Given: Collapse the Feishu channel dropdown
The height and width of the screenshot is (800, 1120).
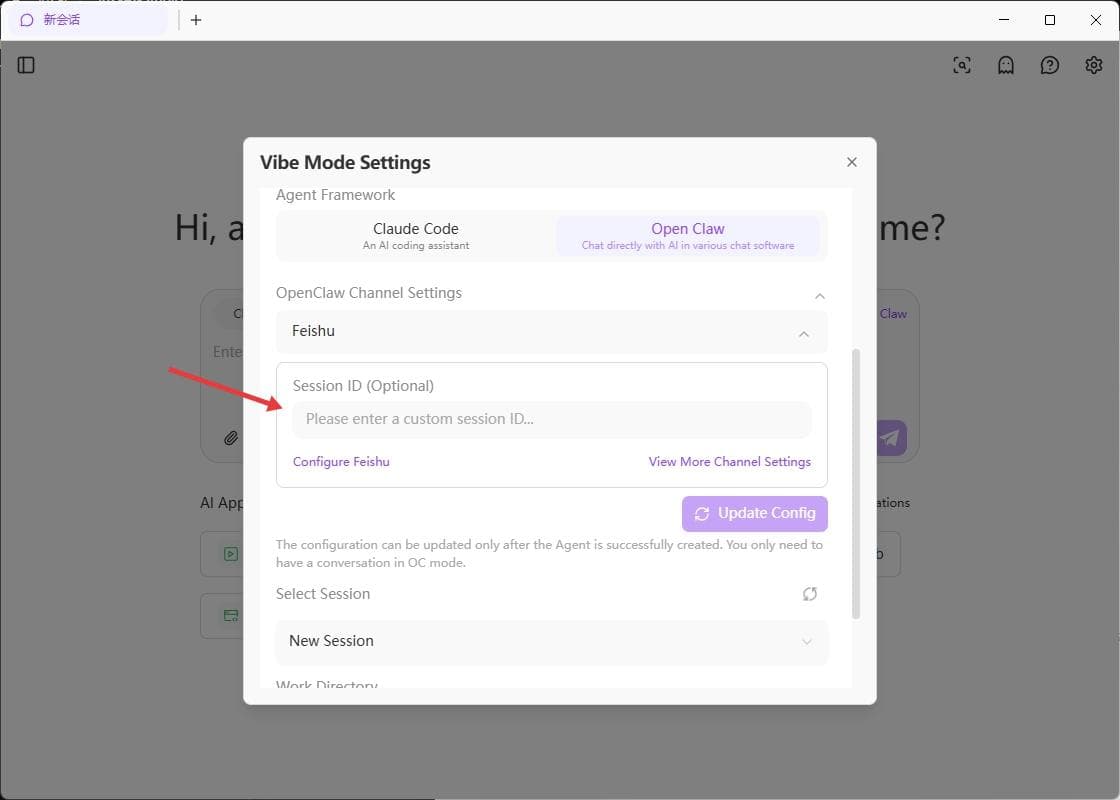Looking at the screenshot, I should (x=804, y=334).
